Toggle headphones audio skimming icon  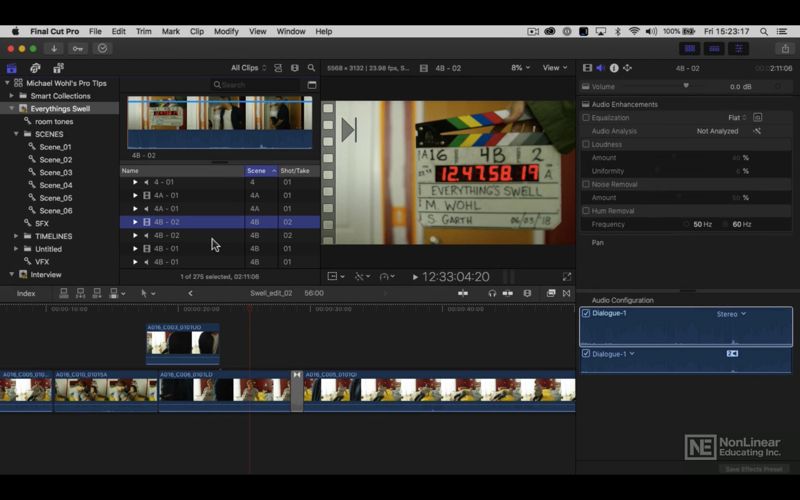pos(492,293)
